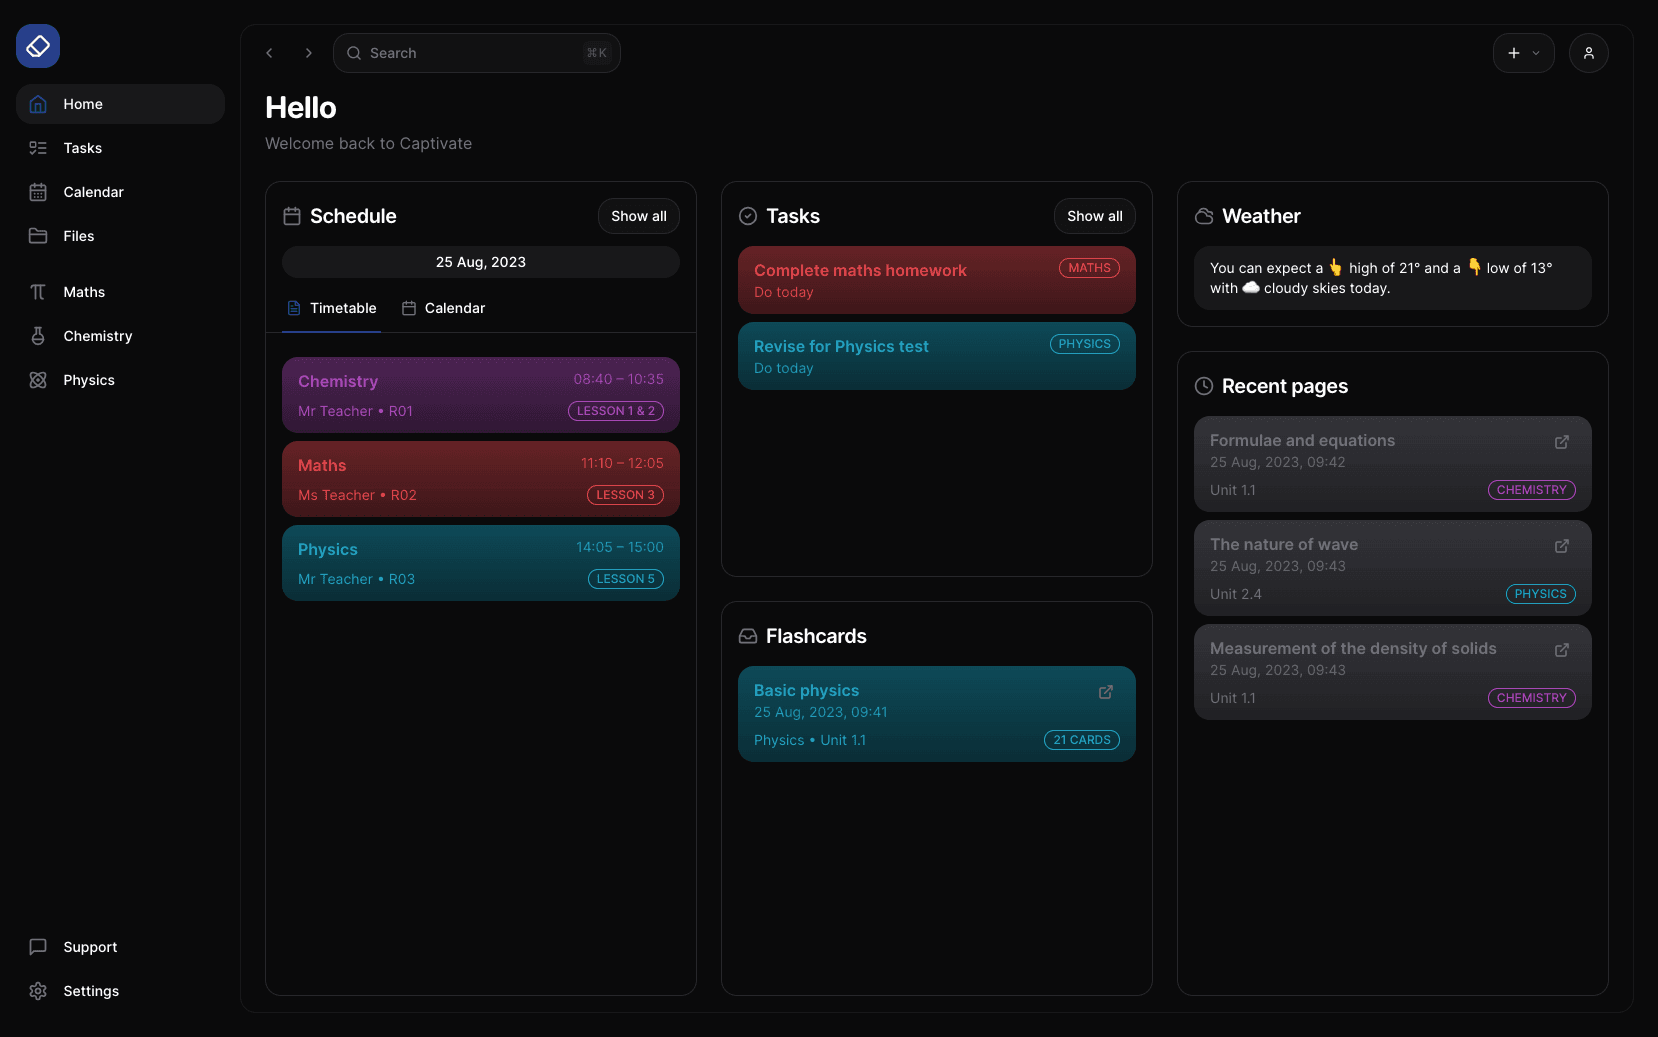Click the user account icon at top right
The height and width of the screenshot is (1037, 1658).
pos(1588,52)
